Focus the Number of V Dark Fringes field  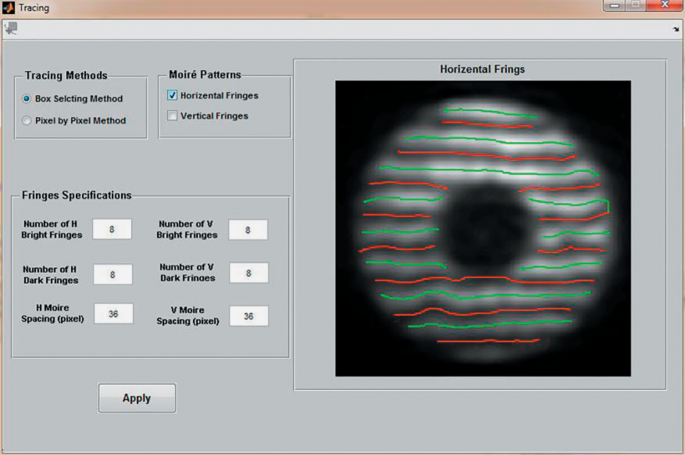pyautogui.click(x=248, y=274)
